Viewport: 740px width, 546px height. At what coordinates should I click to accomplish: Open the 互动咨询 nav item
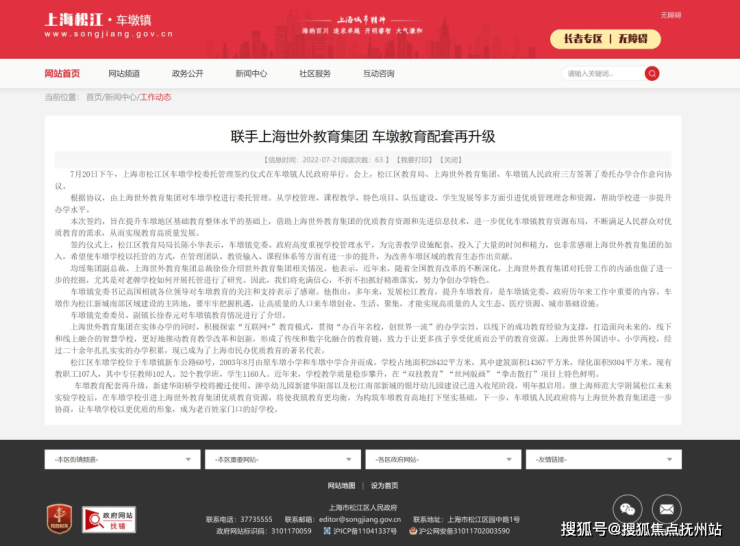(x=378, y=74)
